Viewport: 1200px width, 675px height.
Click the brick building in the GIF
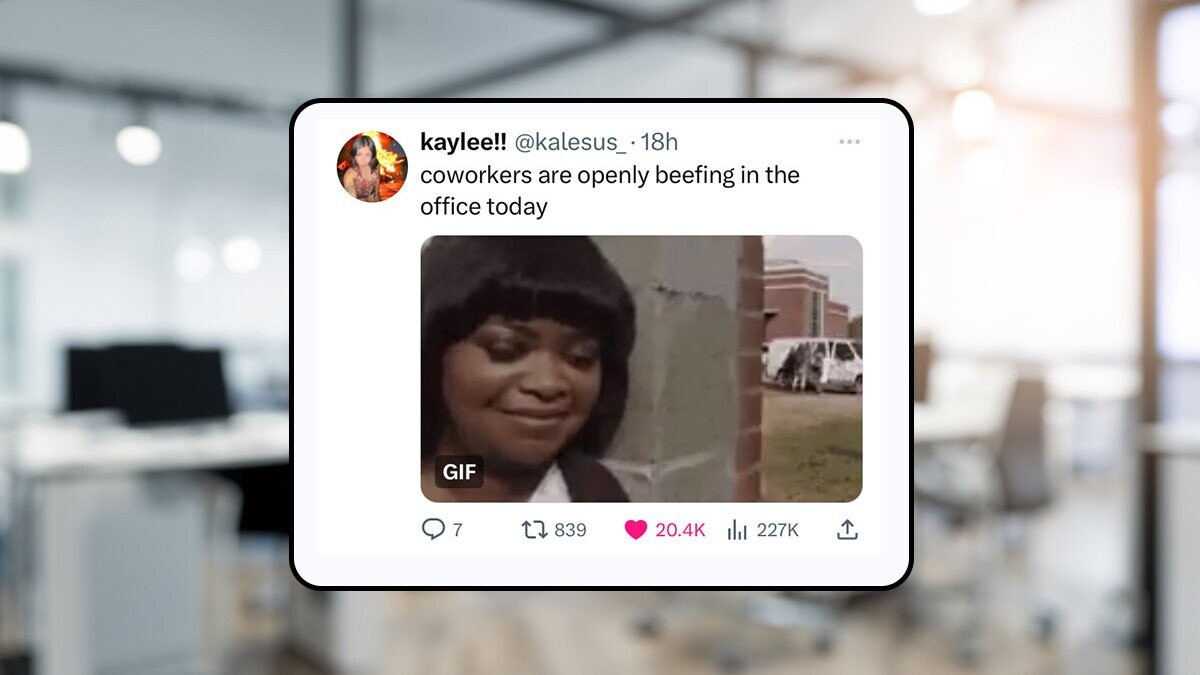(806, 300)
